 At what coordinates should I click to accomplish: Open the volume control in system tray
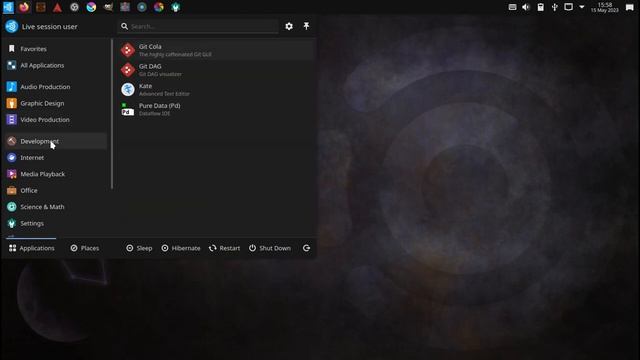(526, 7)
